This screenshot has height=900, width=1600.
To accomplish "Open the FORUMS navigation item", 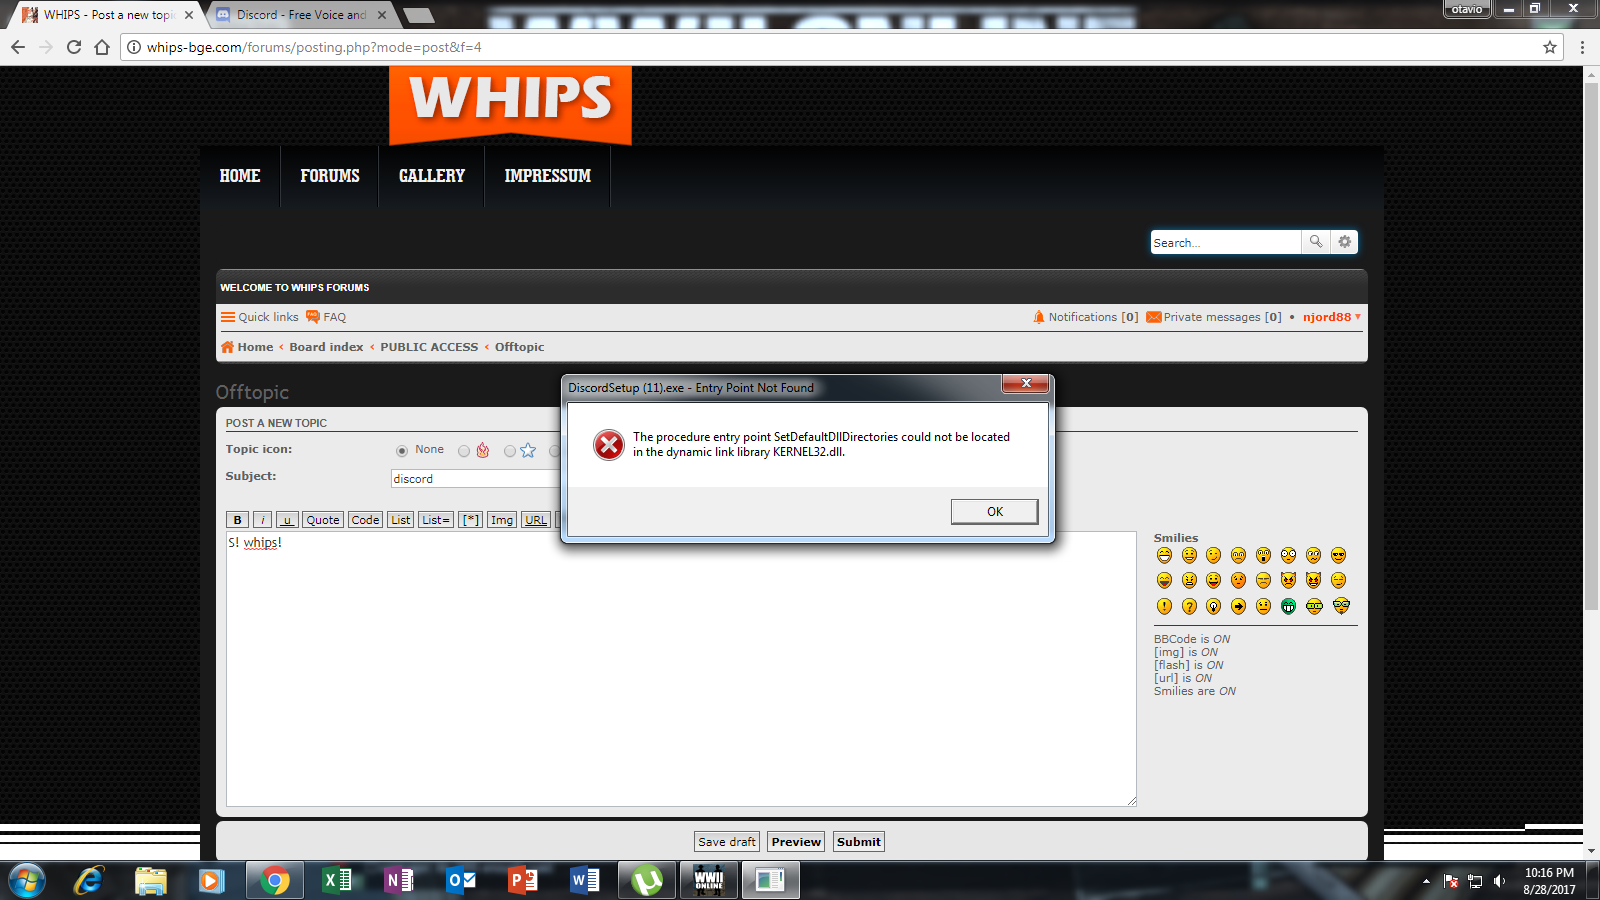I will point(330,176).
